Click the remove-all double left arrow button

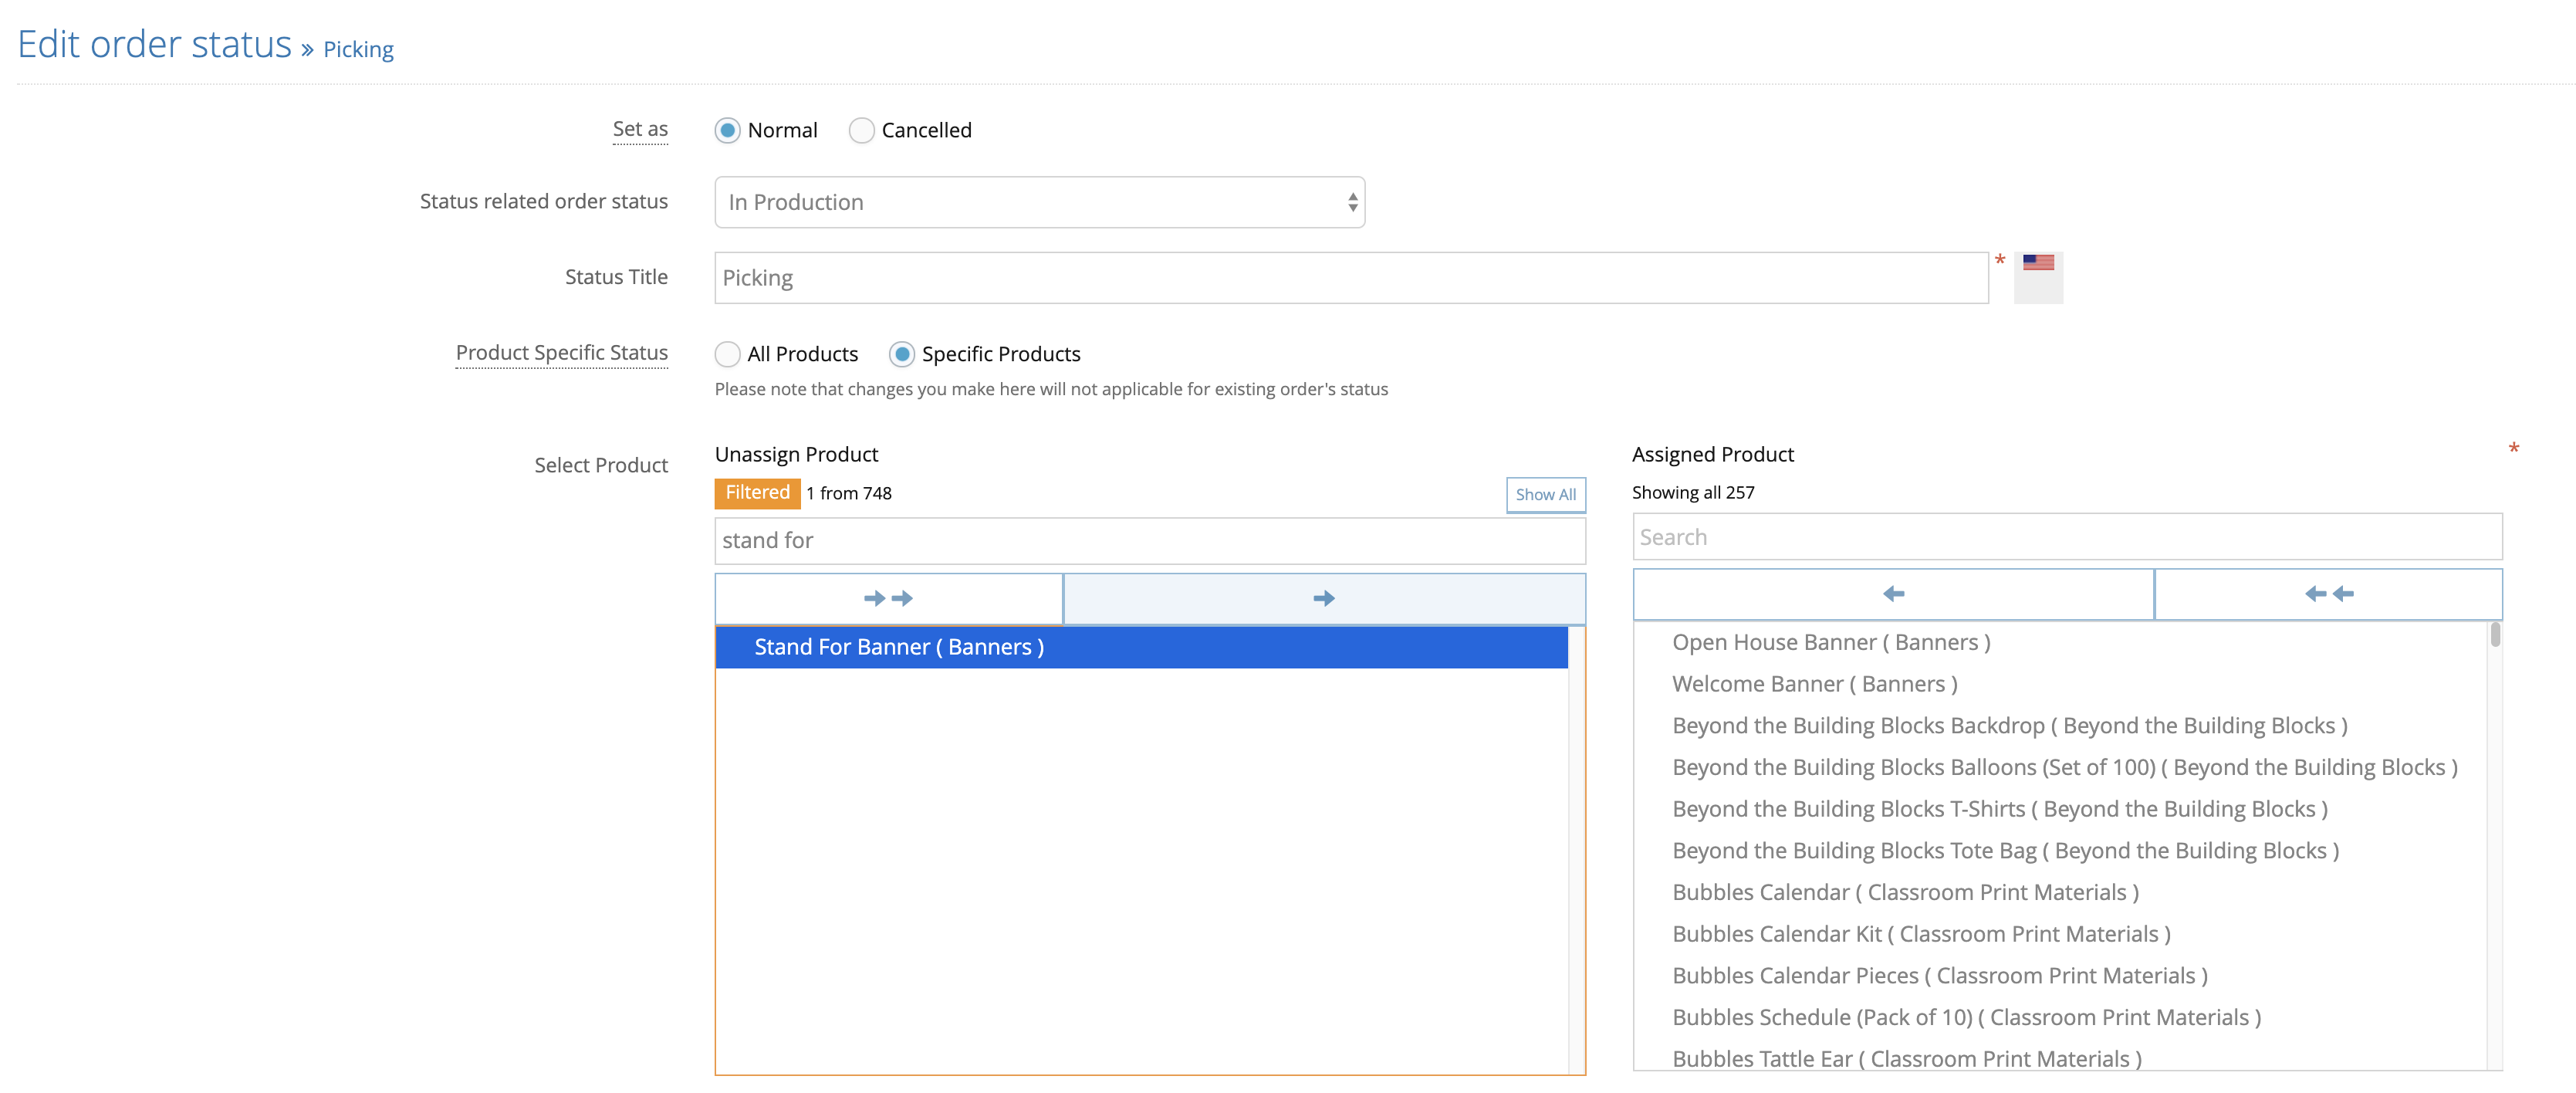coord(2328,594)
